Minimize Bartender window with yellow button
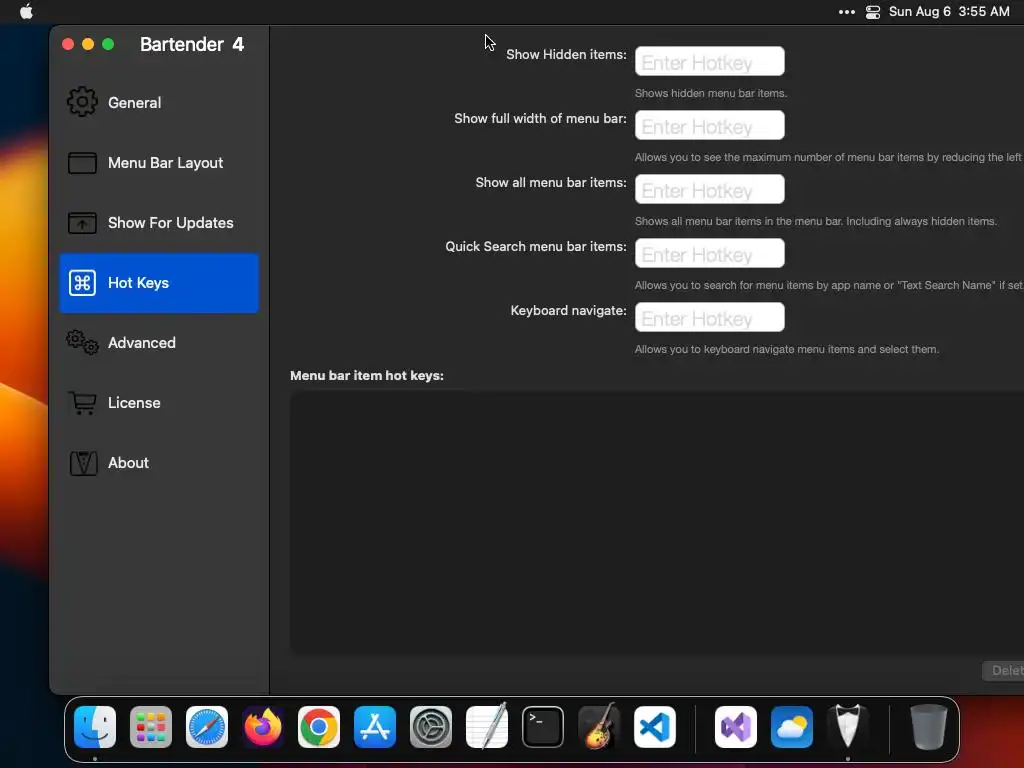Image resolution: width=1024 pixels, height=768 pixels. coord(88,44)
